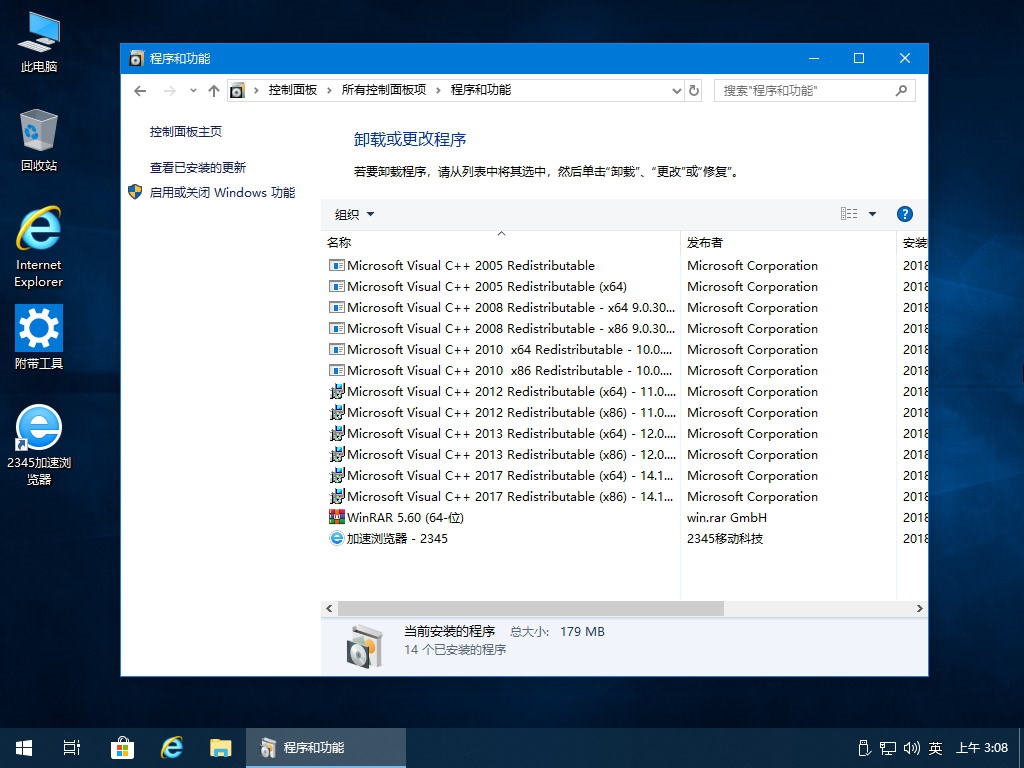Launch Internet Explorer from desktop
This screenshot has width=1024, height=768.
pyautogui.click(x=39, y=247)
